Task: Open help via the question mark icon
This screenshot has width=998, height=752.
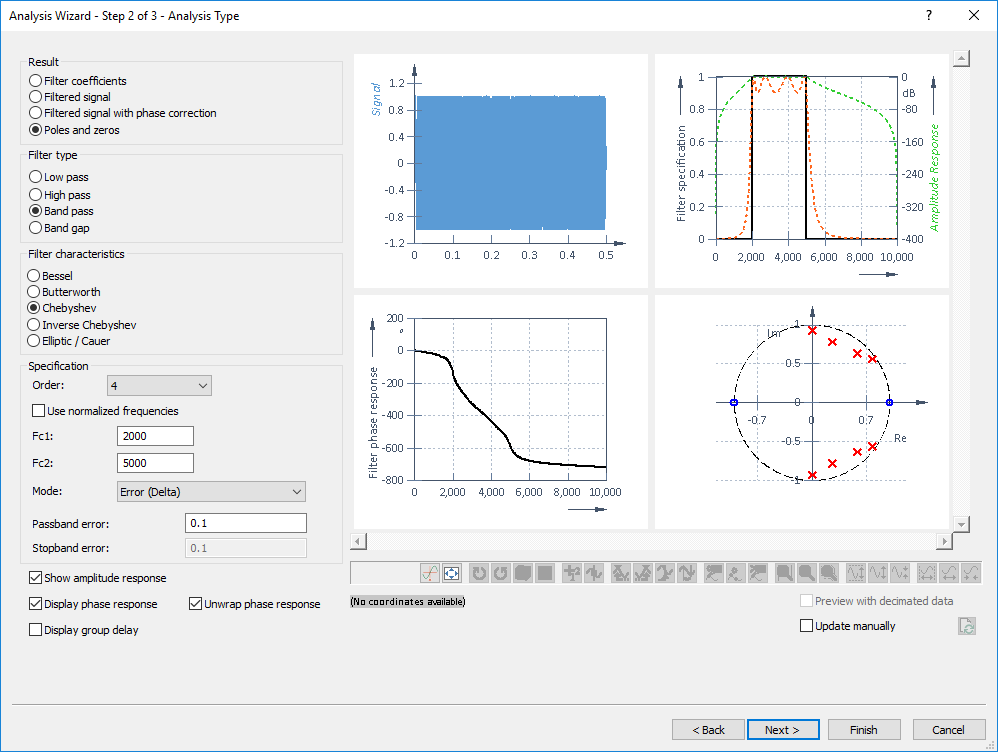Action: pos(928,15)
